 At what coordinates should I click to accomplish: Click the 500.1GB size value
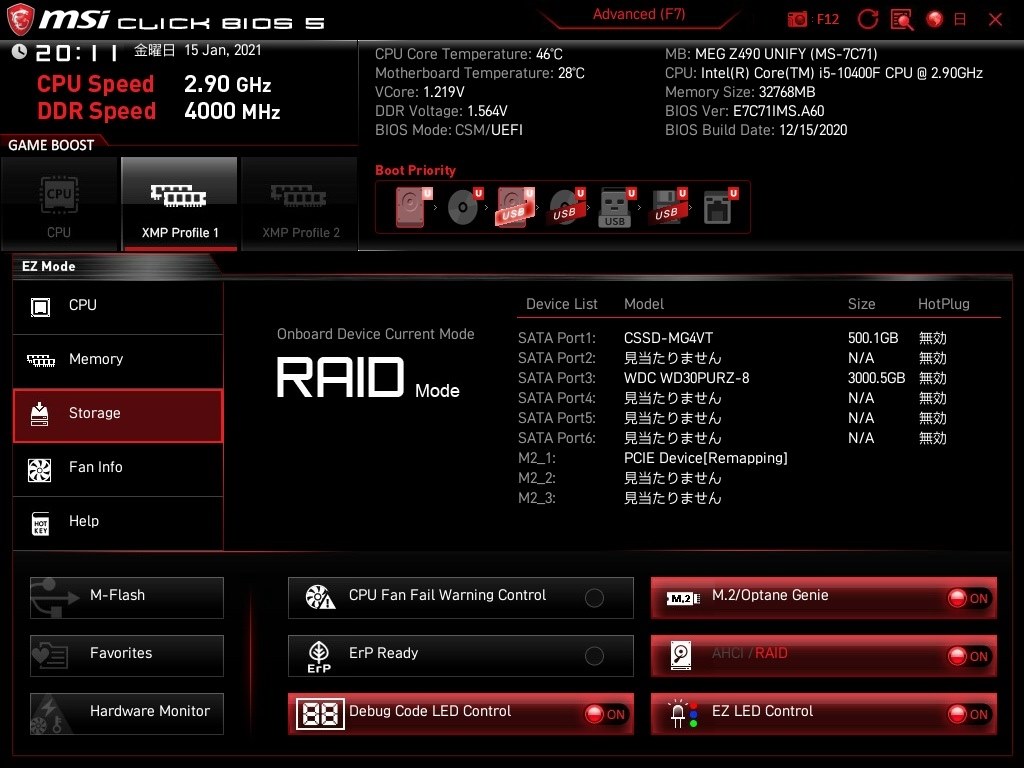[x=873, y=338]
